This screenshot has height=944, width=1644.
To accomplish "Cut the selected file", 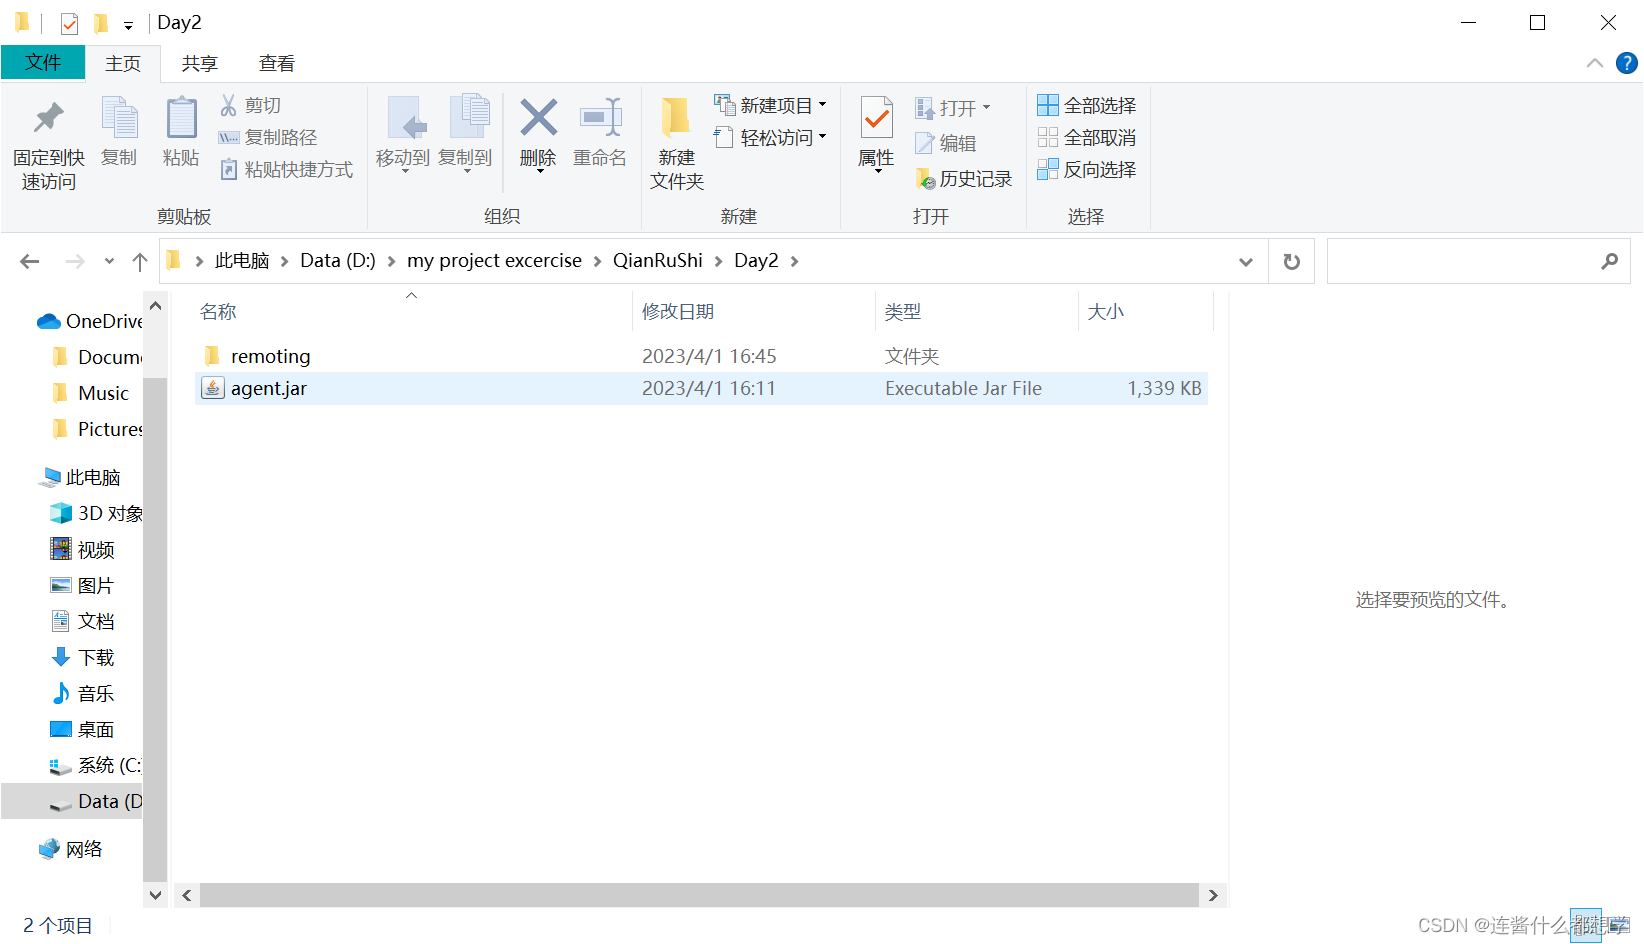I will [x=250, y=104].
